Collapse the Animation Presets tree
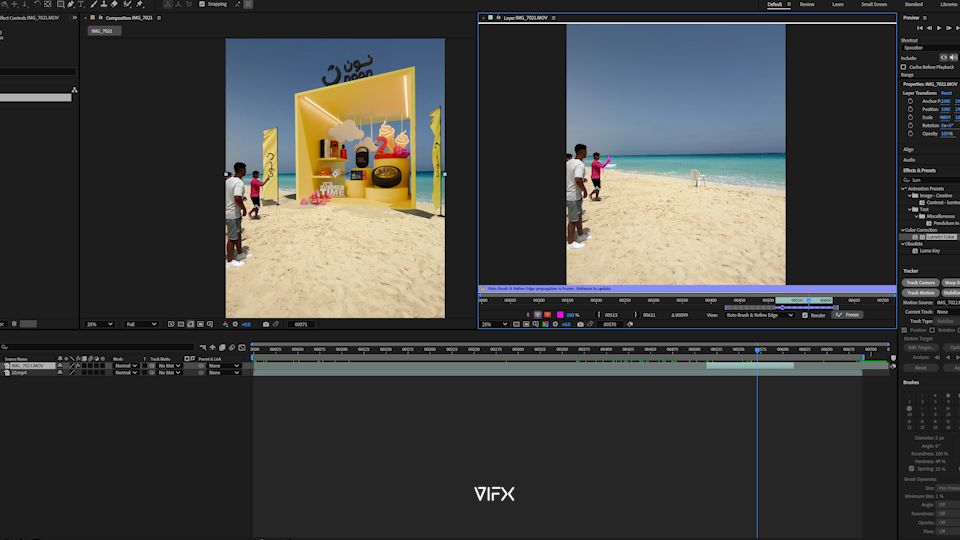Image resolution: width=960 pixels, height=540 pixels. [904, 189]
